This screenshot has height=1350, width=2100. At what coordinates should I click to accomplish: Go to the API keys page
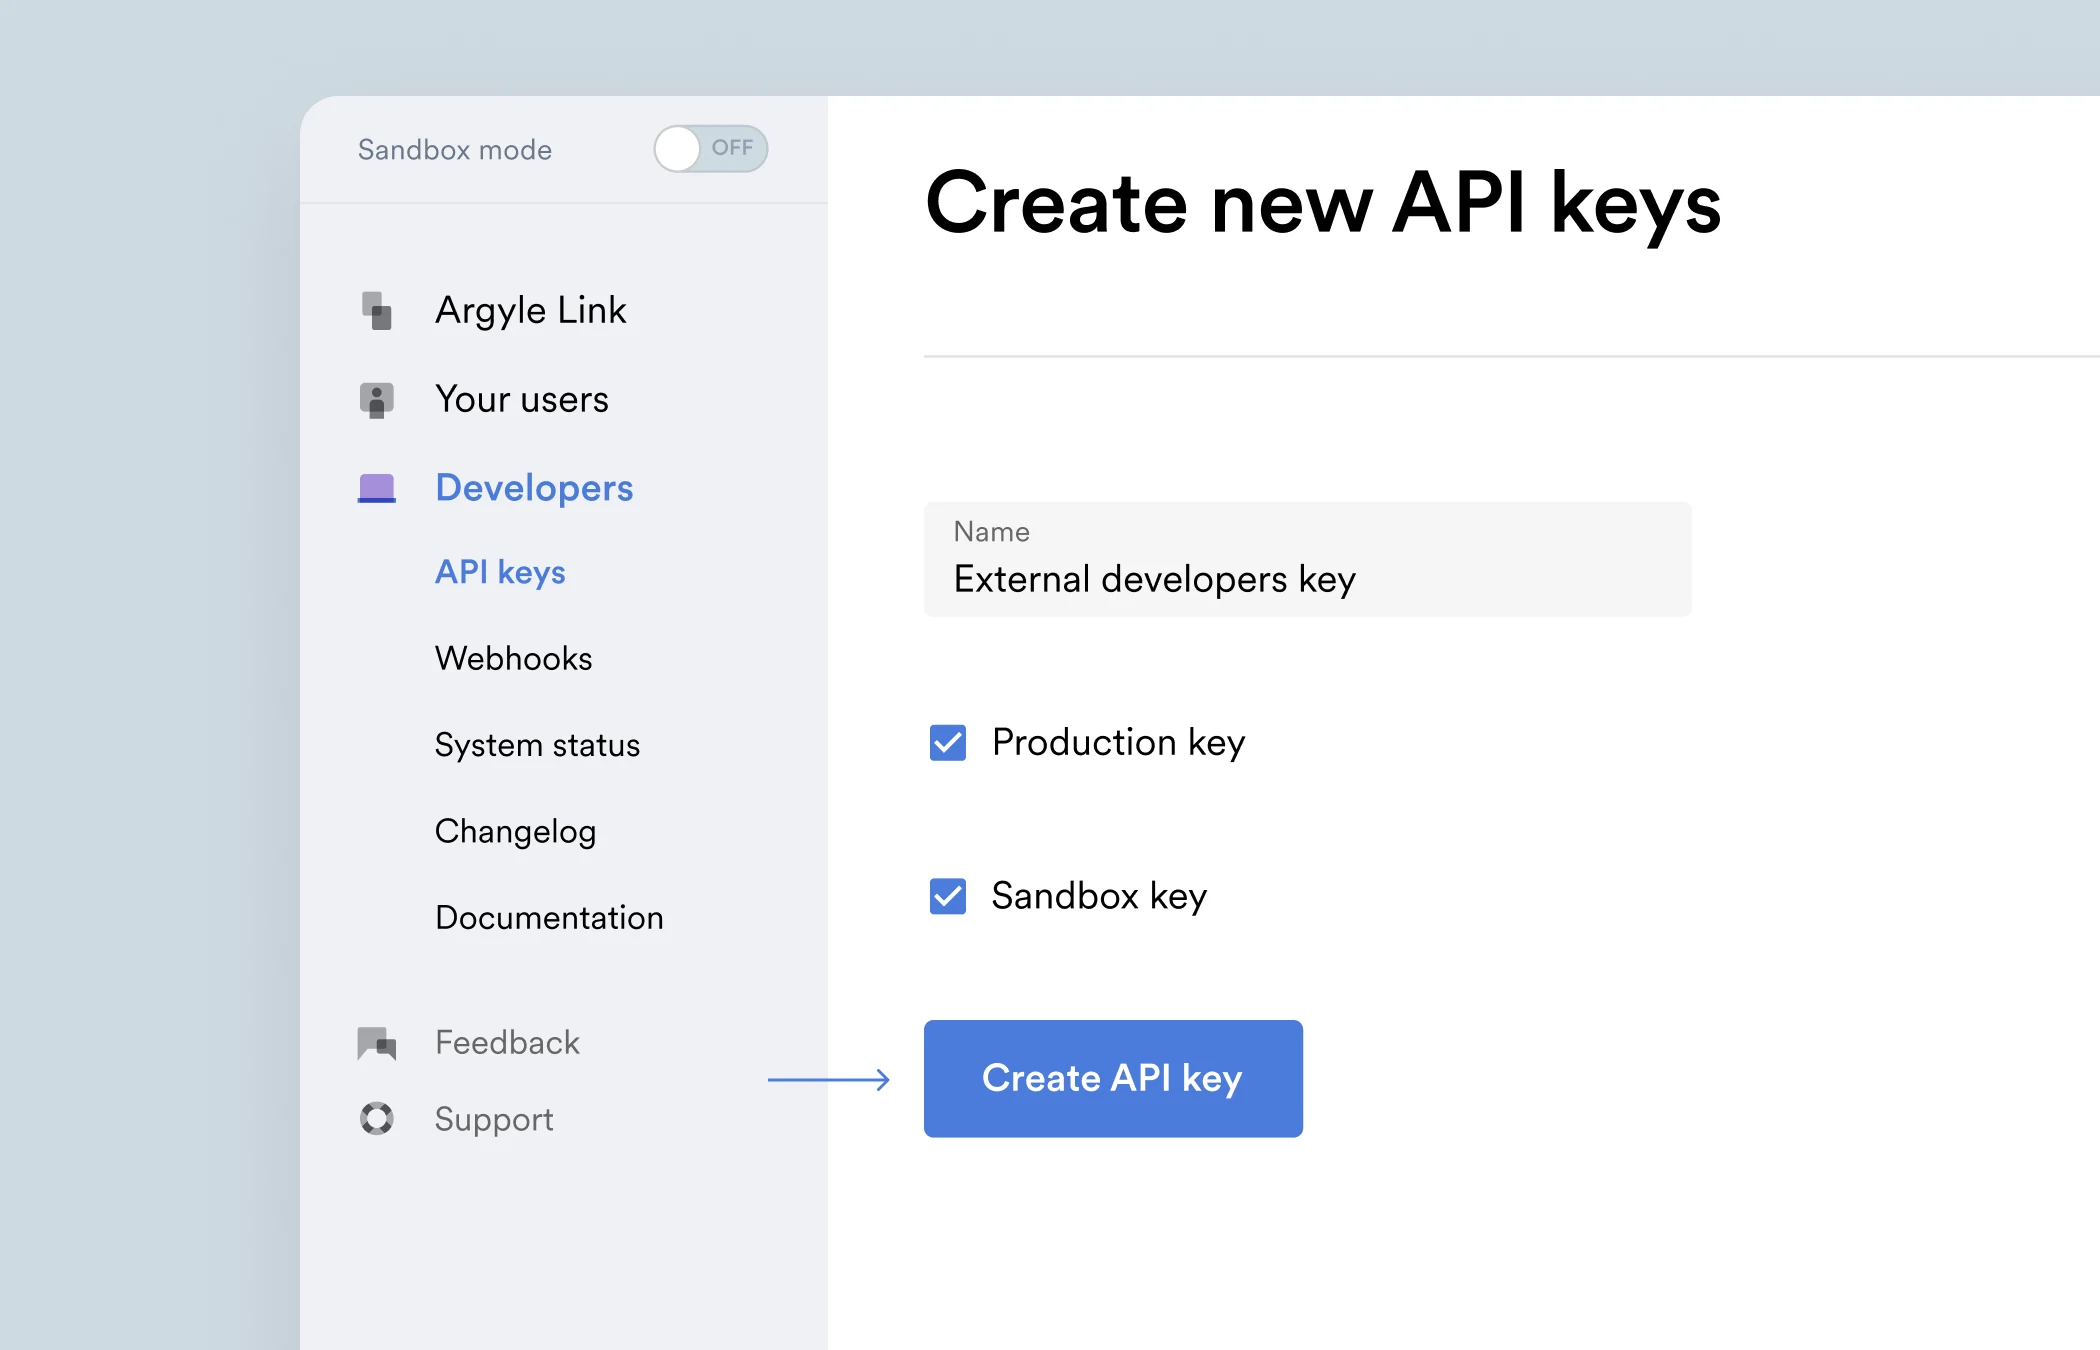(500, 572)
